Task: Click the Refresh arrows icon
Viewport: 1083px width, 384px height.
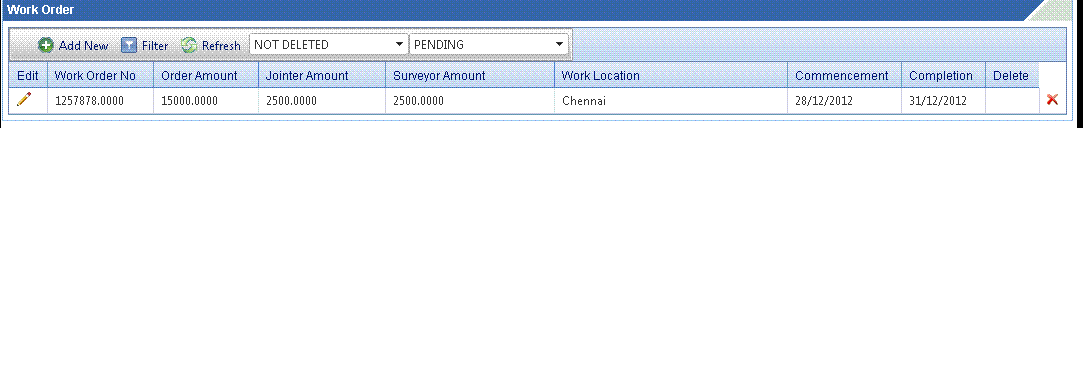Action: 189,46
